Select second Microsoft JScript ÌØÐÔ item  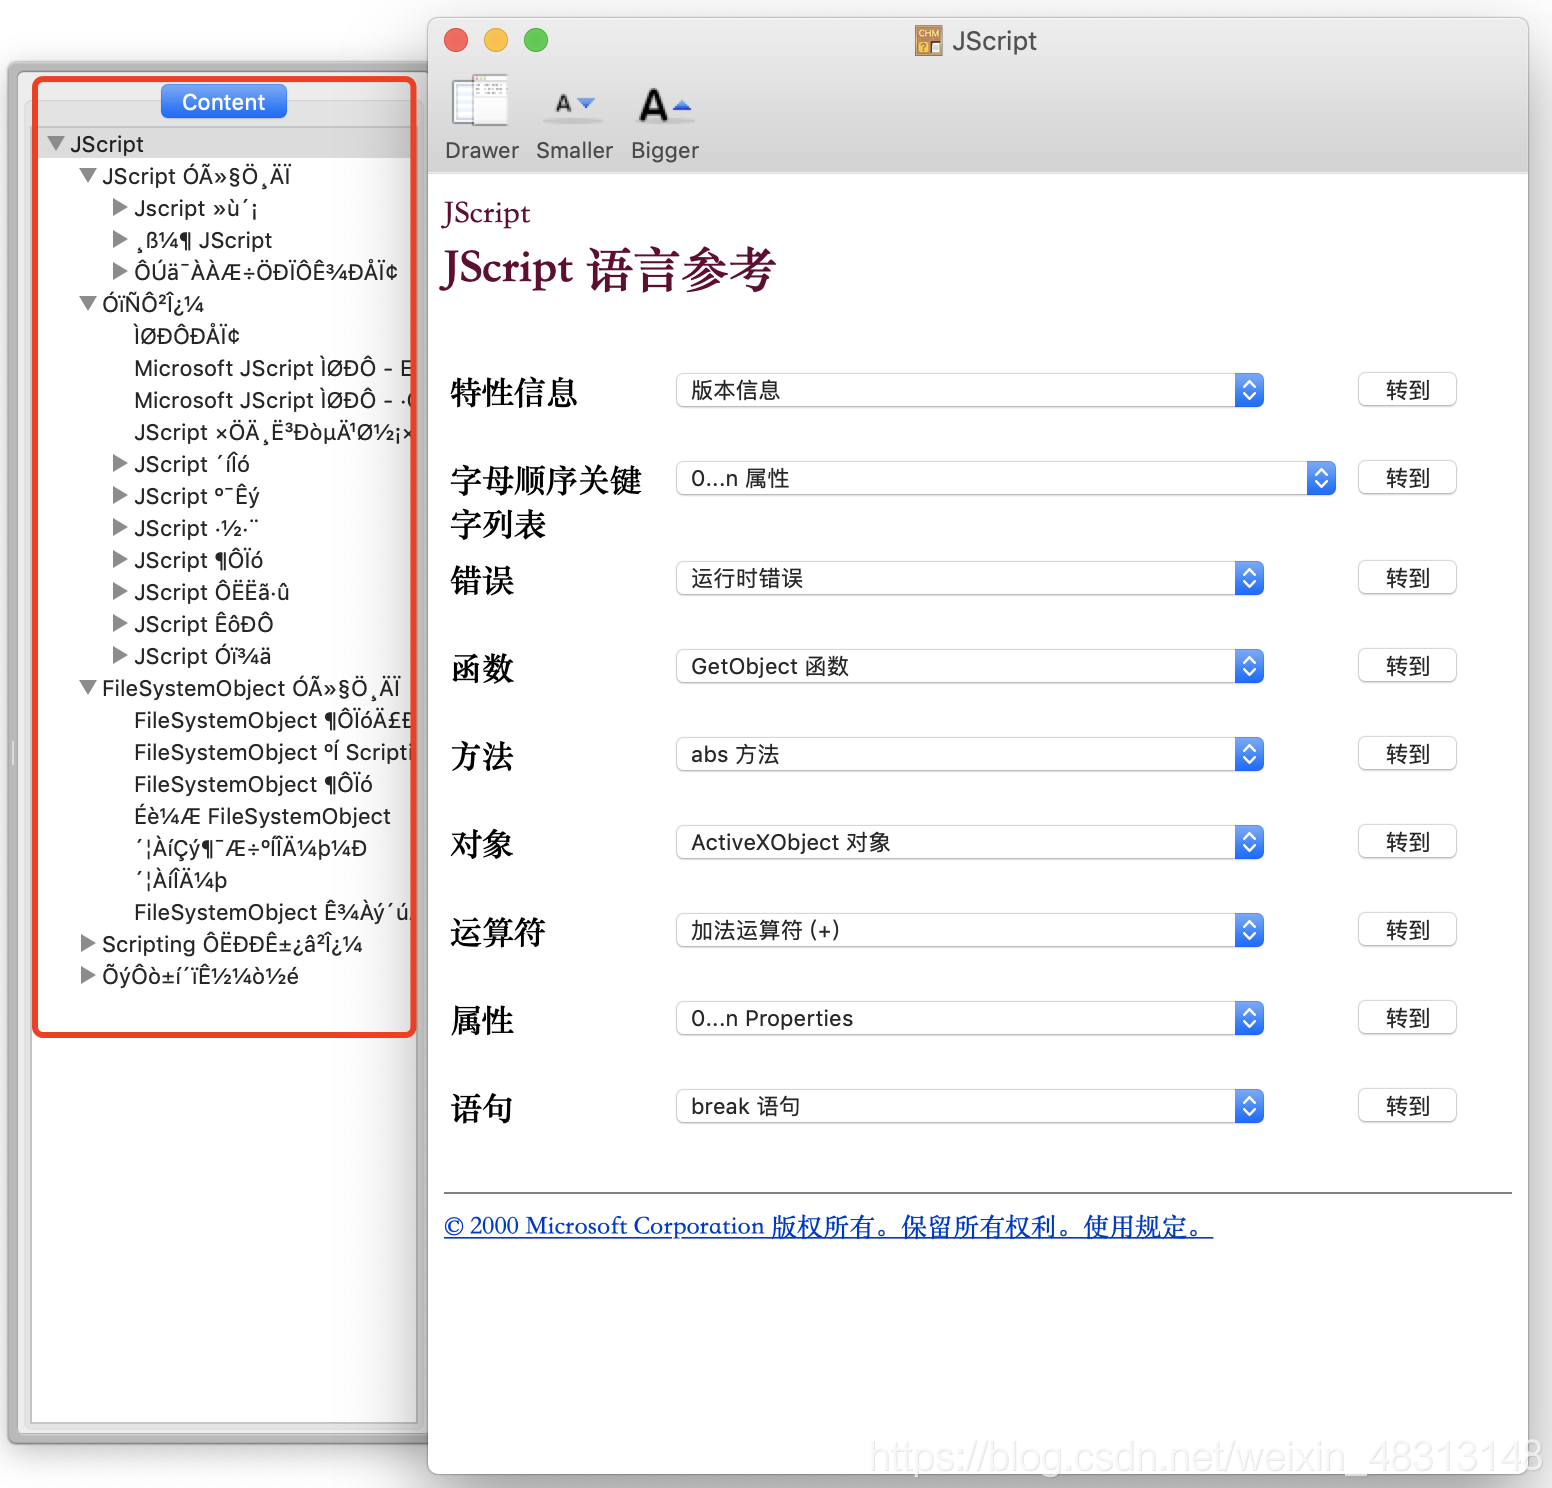tap(273, 400)
